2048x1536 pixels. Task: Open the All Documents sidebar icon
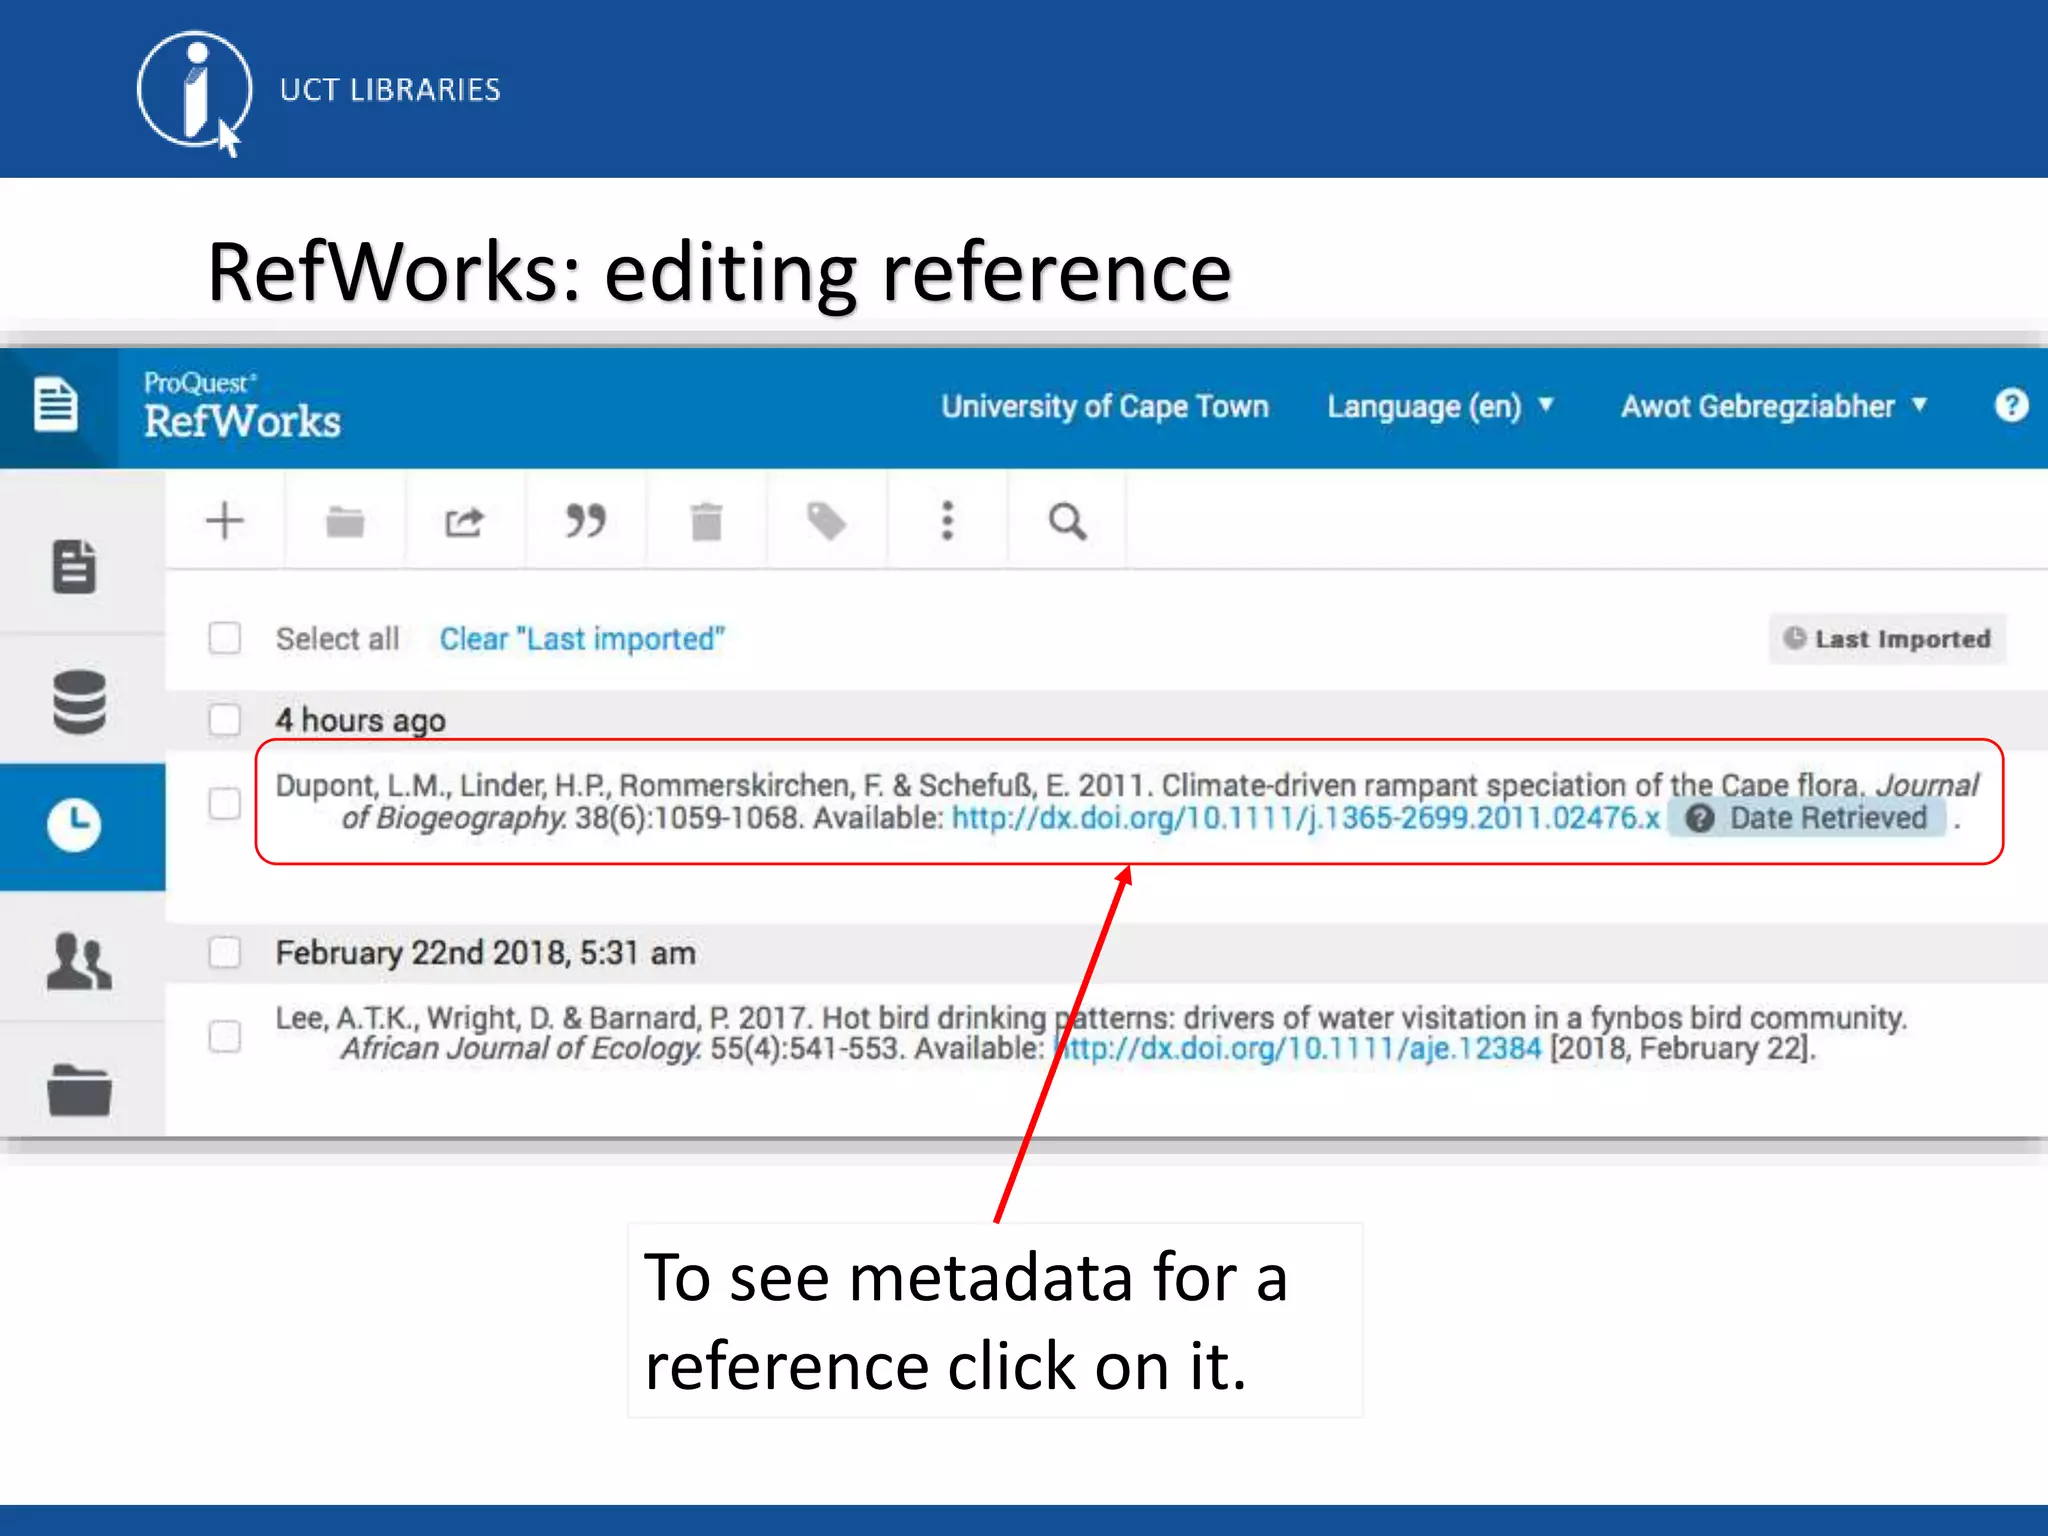pyautogui.click(x=75, y=566)
